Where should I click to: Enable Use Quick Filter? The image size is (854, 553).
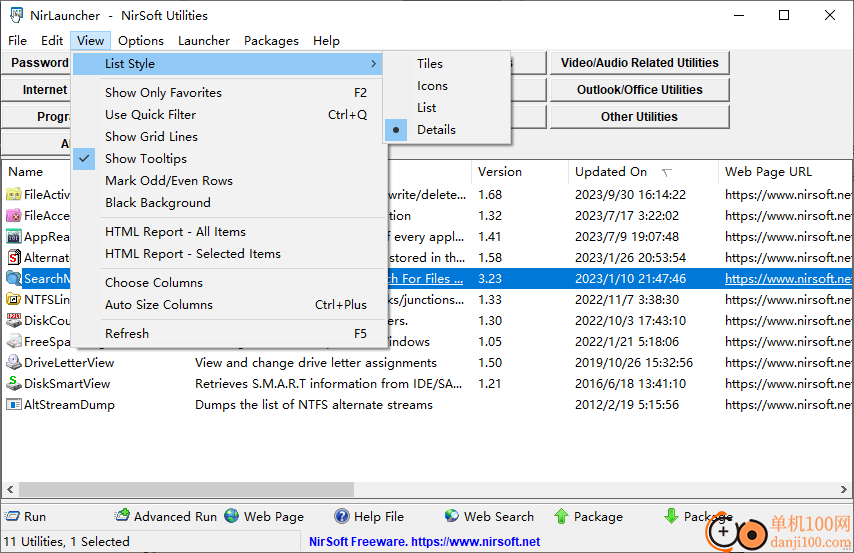tap(228, 114)
